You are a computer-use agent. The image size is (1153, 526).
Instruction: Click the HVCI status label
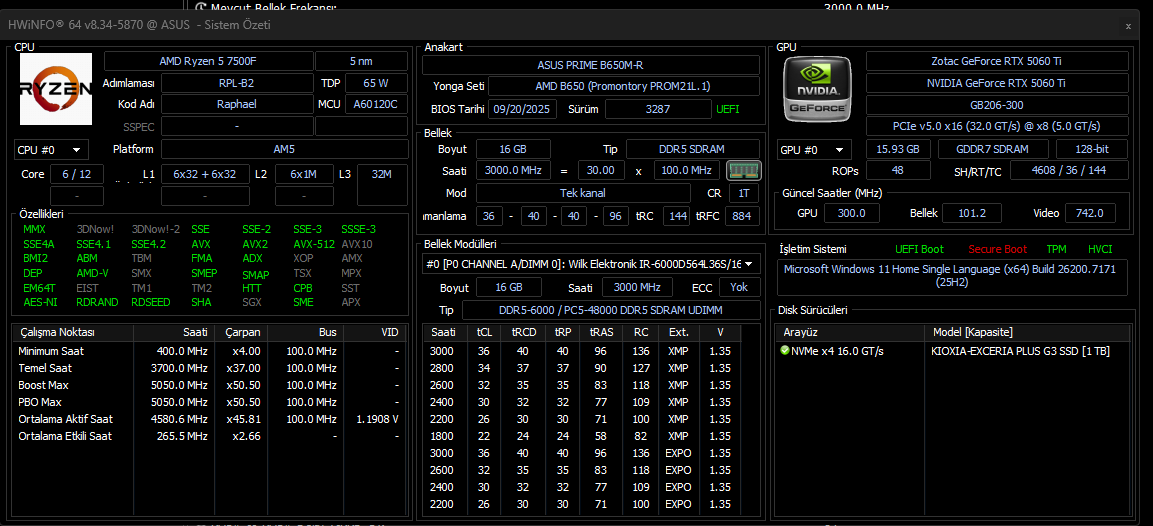coord(1100,249)
